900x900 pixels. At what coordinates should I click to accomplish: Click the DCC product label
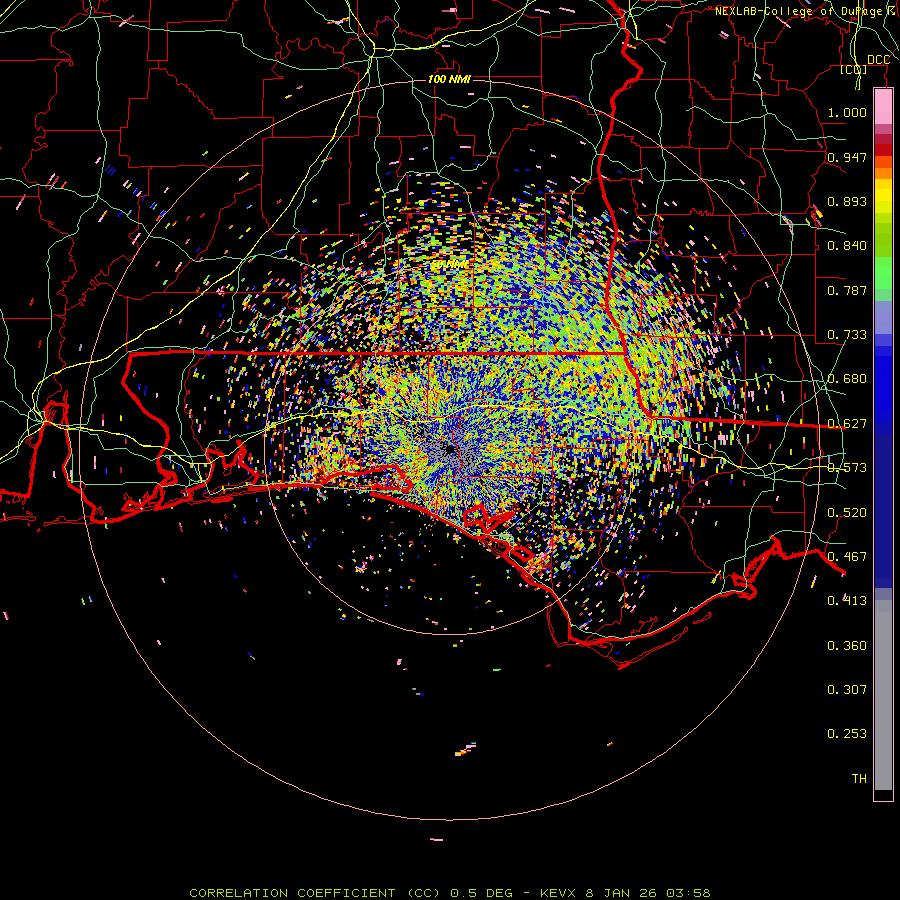click(878, 60)
